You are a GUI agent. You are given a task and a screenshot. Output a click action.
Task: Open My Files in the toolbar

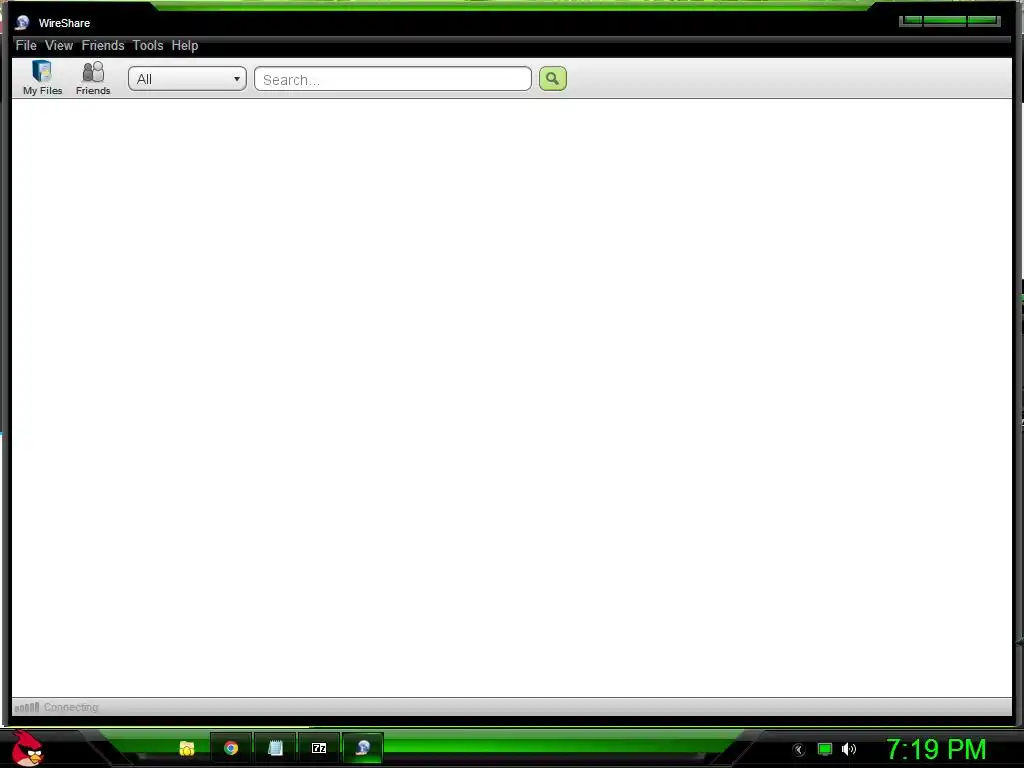point(42,78)
